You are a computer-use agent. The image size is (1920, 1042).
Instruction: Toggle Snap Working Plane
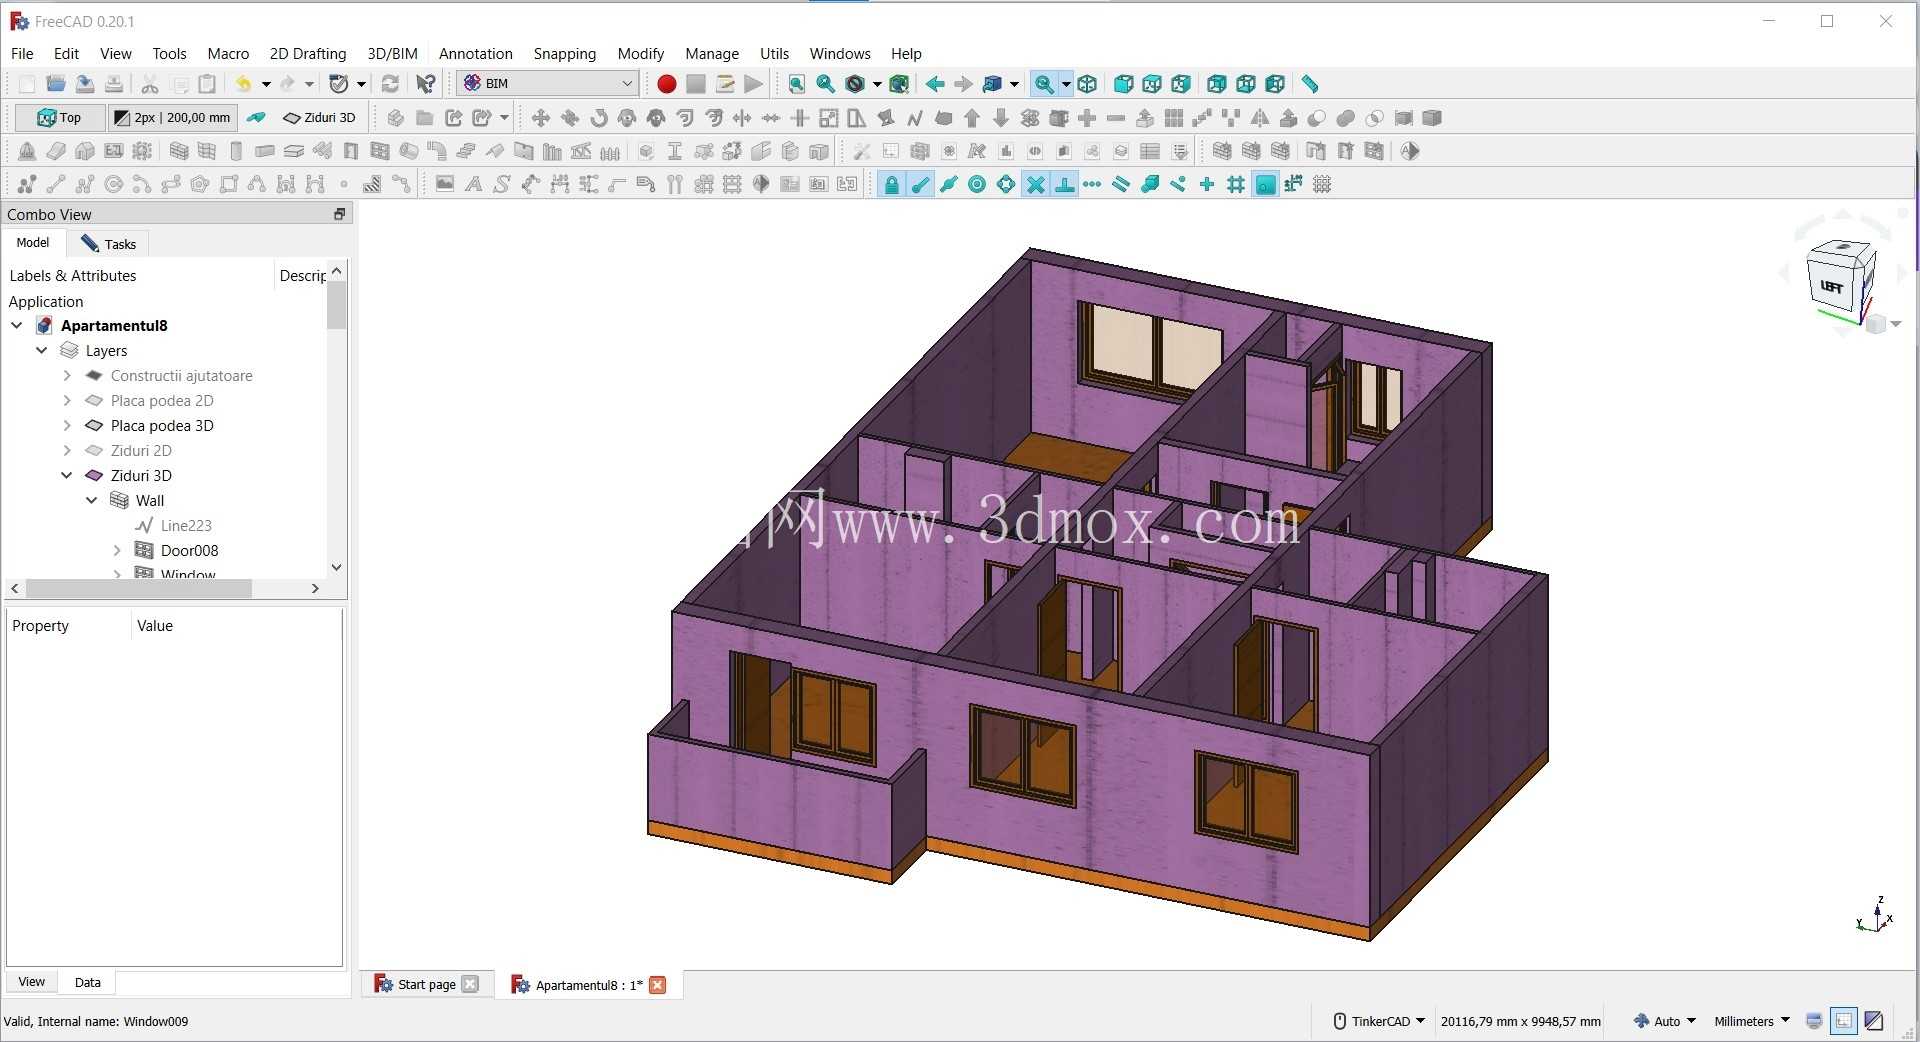tap(1265, 184)
